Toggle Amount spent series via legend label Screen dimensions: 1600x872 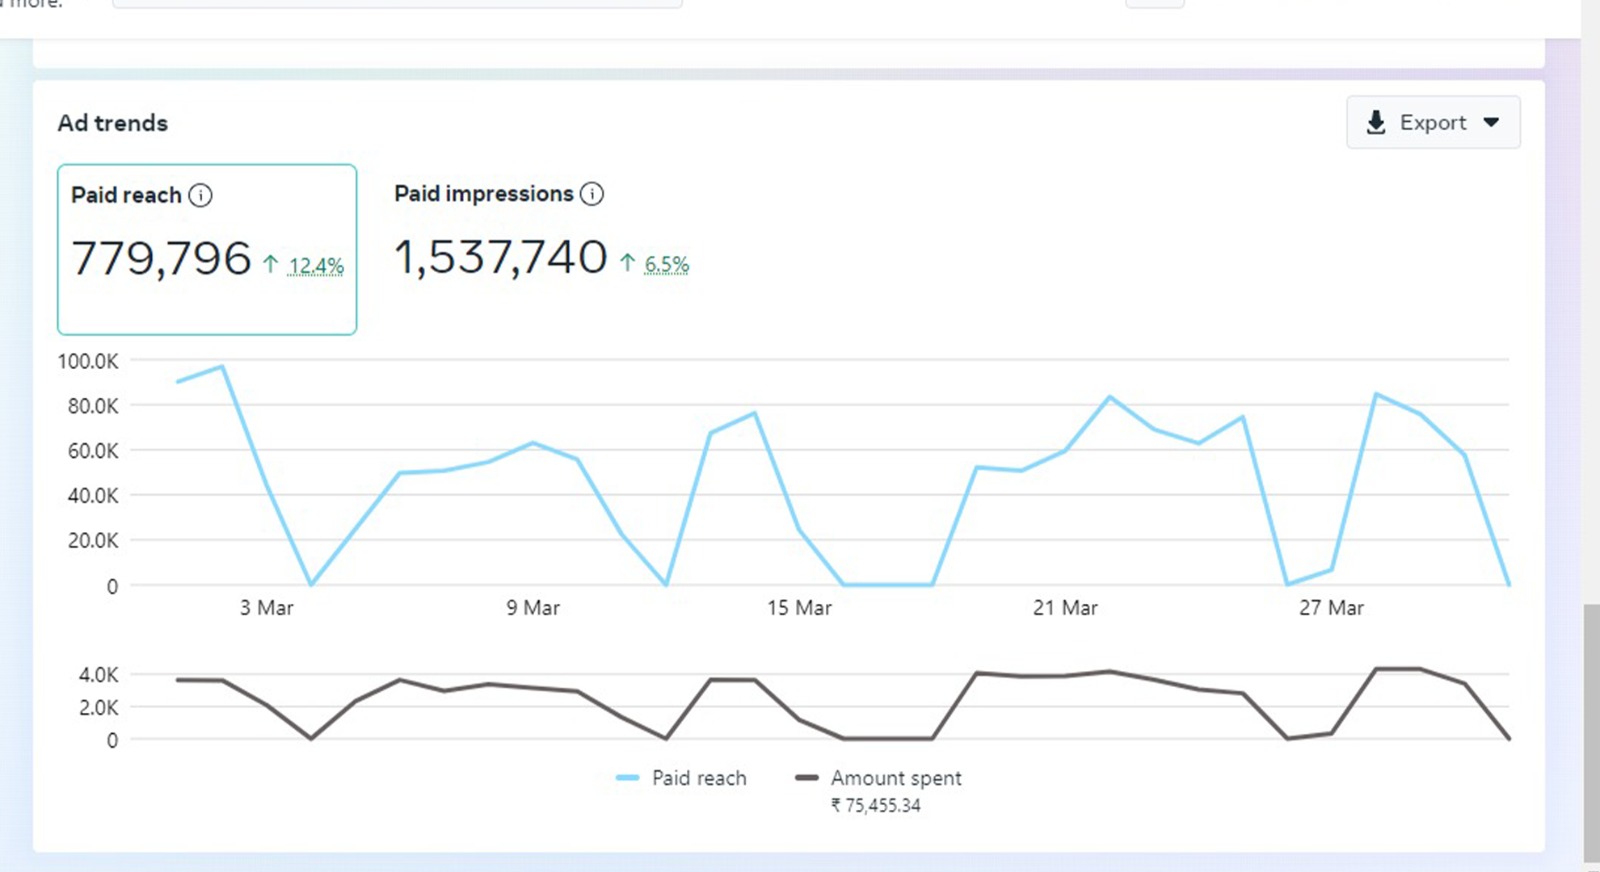[896, 778]
